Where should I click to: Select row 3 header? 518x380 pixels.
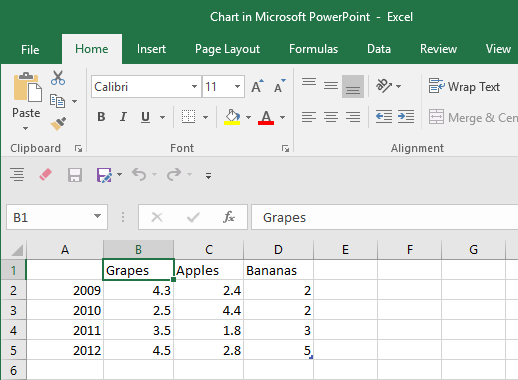(13, 310)
